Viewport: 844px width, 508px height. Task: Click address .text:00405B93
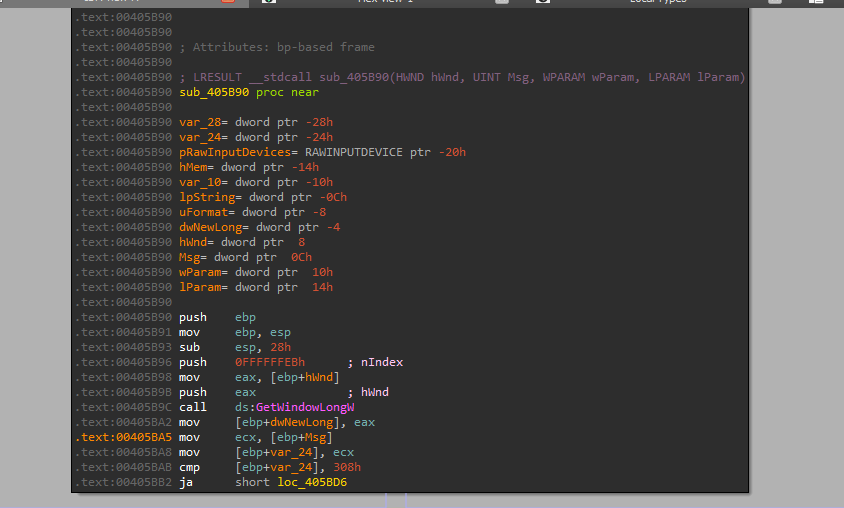[x=123, y=348]
